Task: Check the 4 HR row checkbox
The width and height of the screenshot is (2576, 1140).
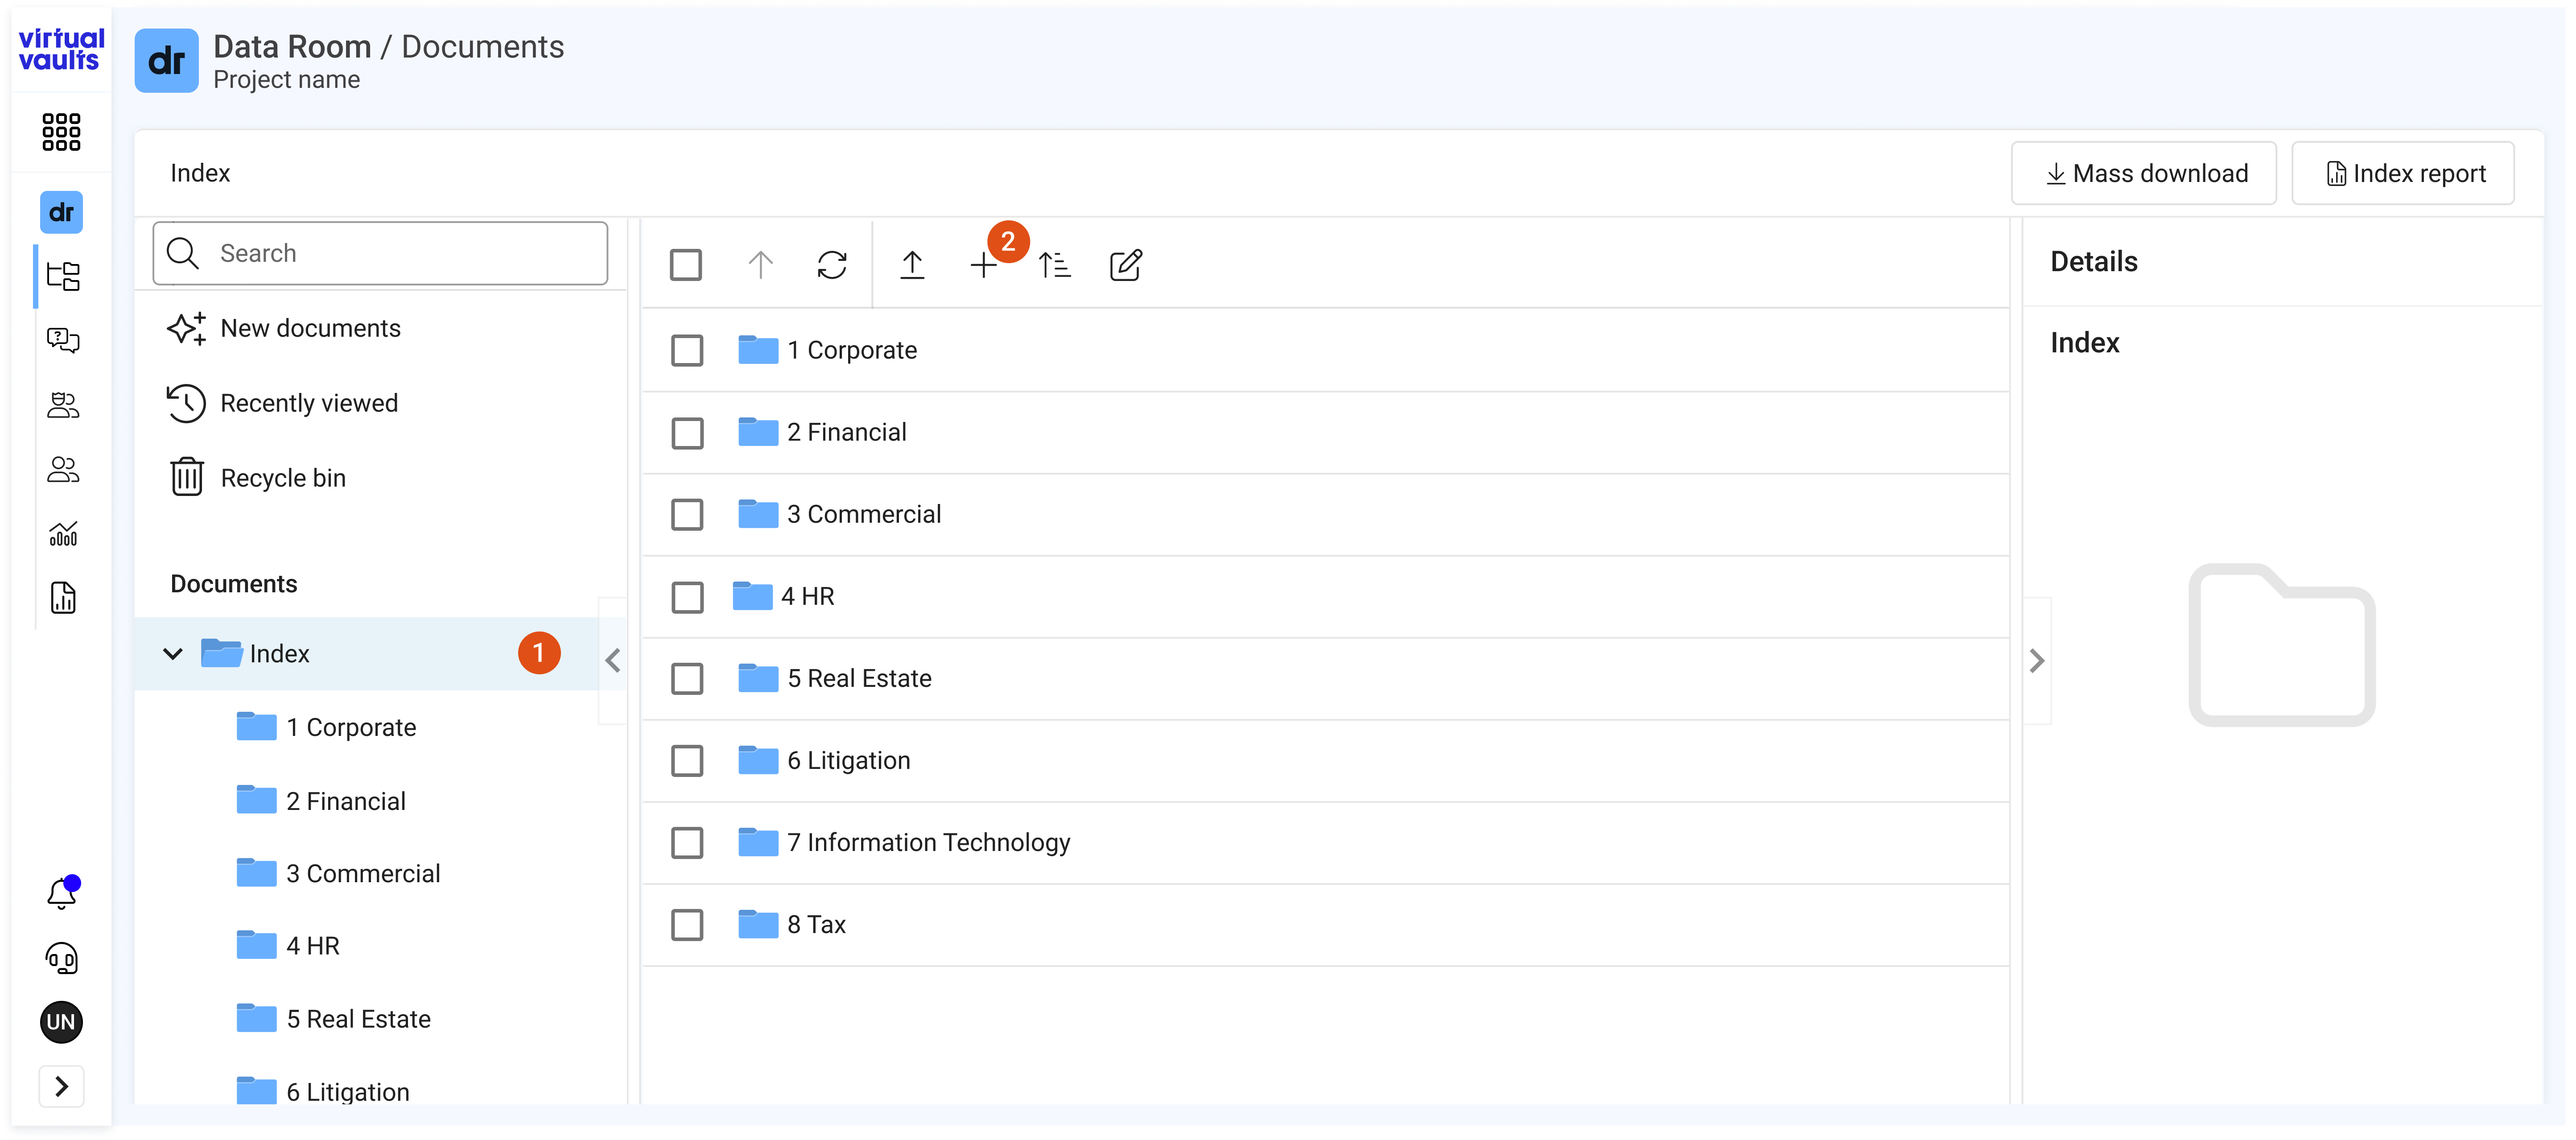Action: pos(687,597)
